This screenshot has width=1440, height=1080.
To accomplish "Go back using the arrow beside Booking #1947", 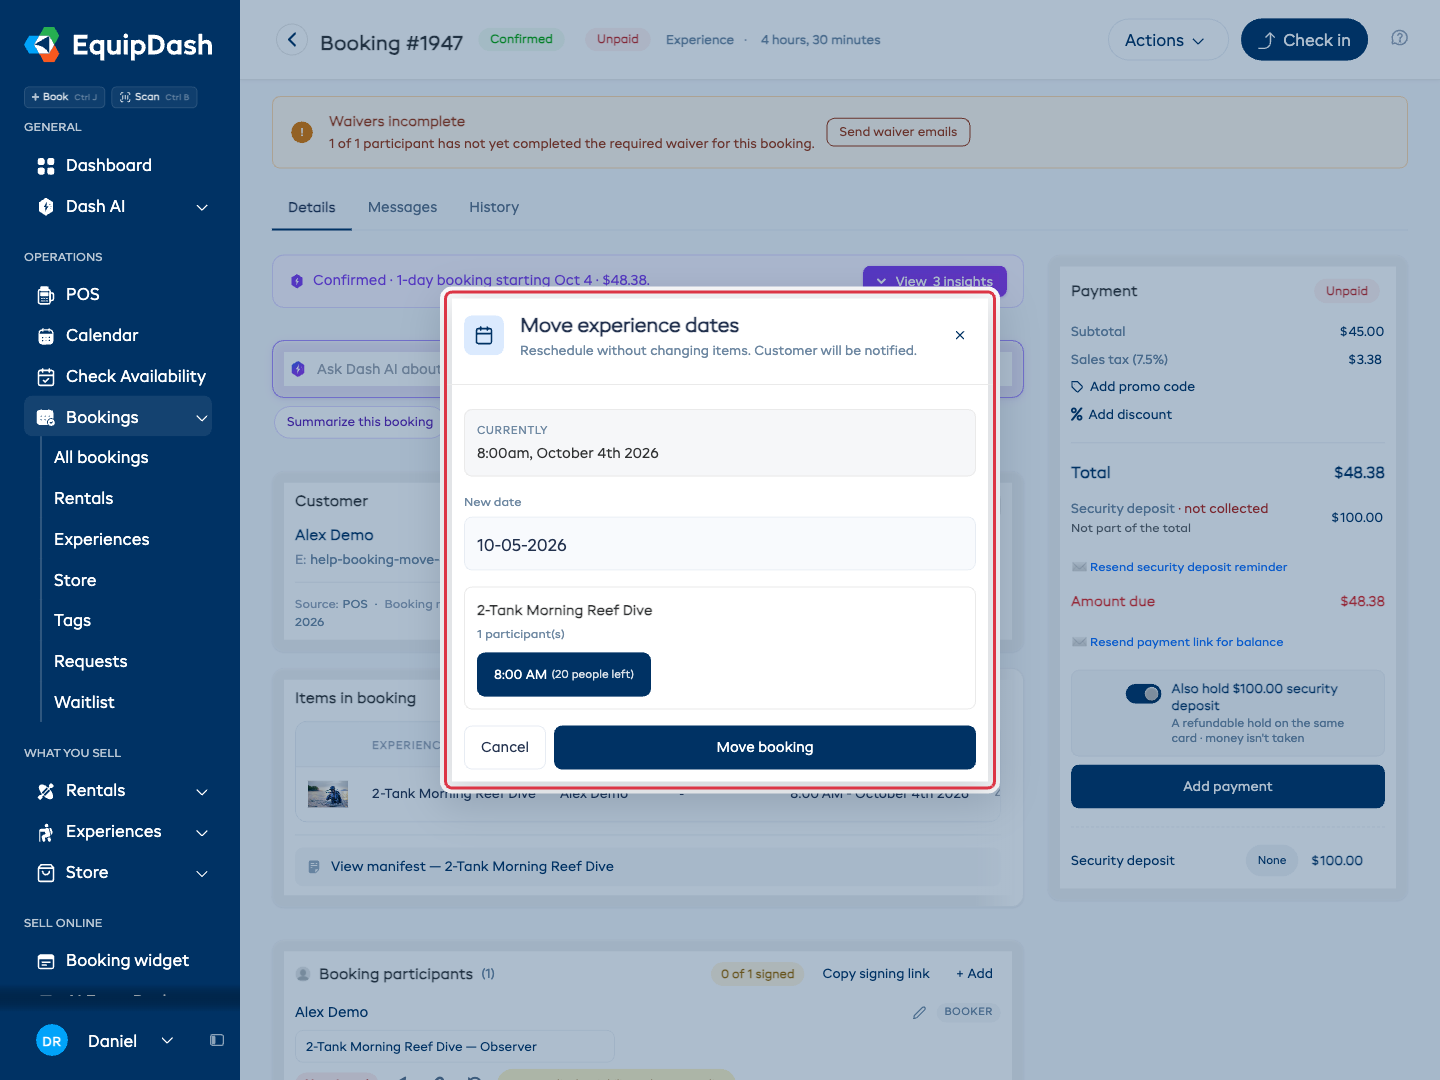I will [x=292, y=40].
